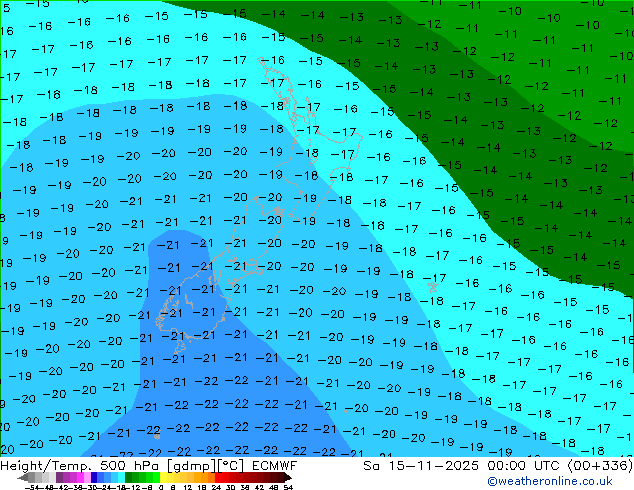
Task: Click the '00:00' time text
Action: pyautogui.click(x=506, y=466)
